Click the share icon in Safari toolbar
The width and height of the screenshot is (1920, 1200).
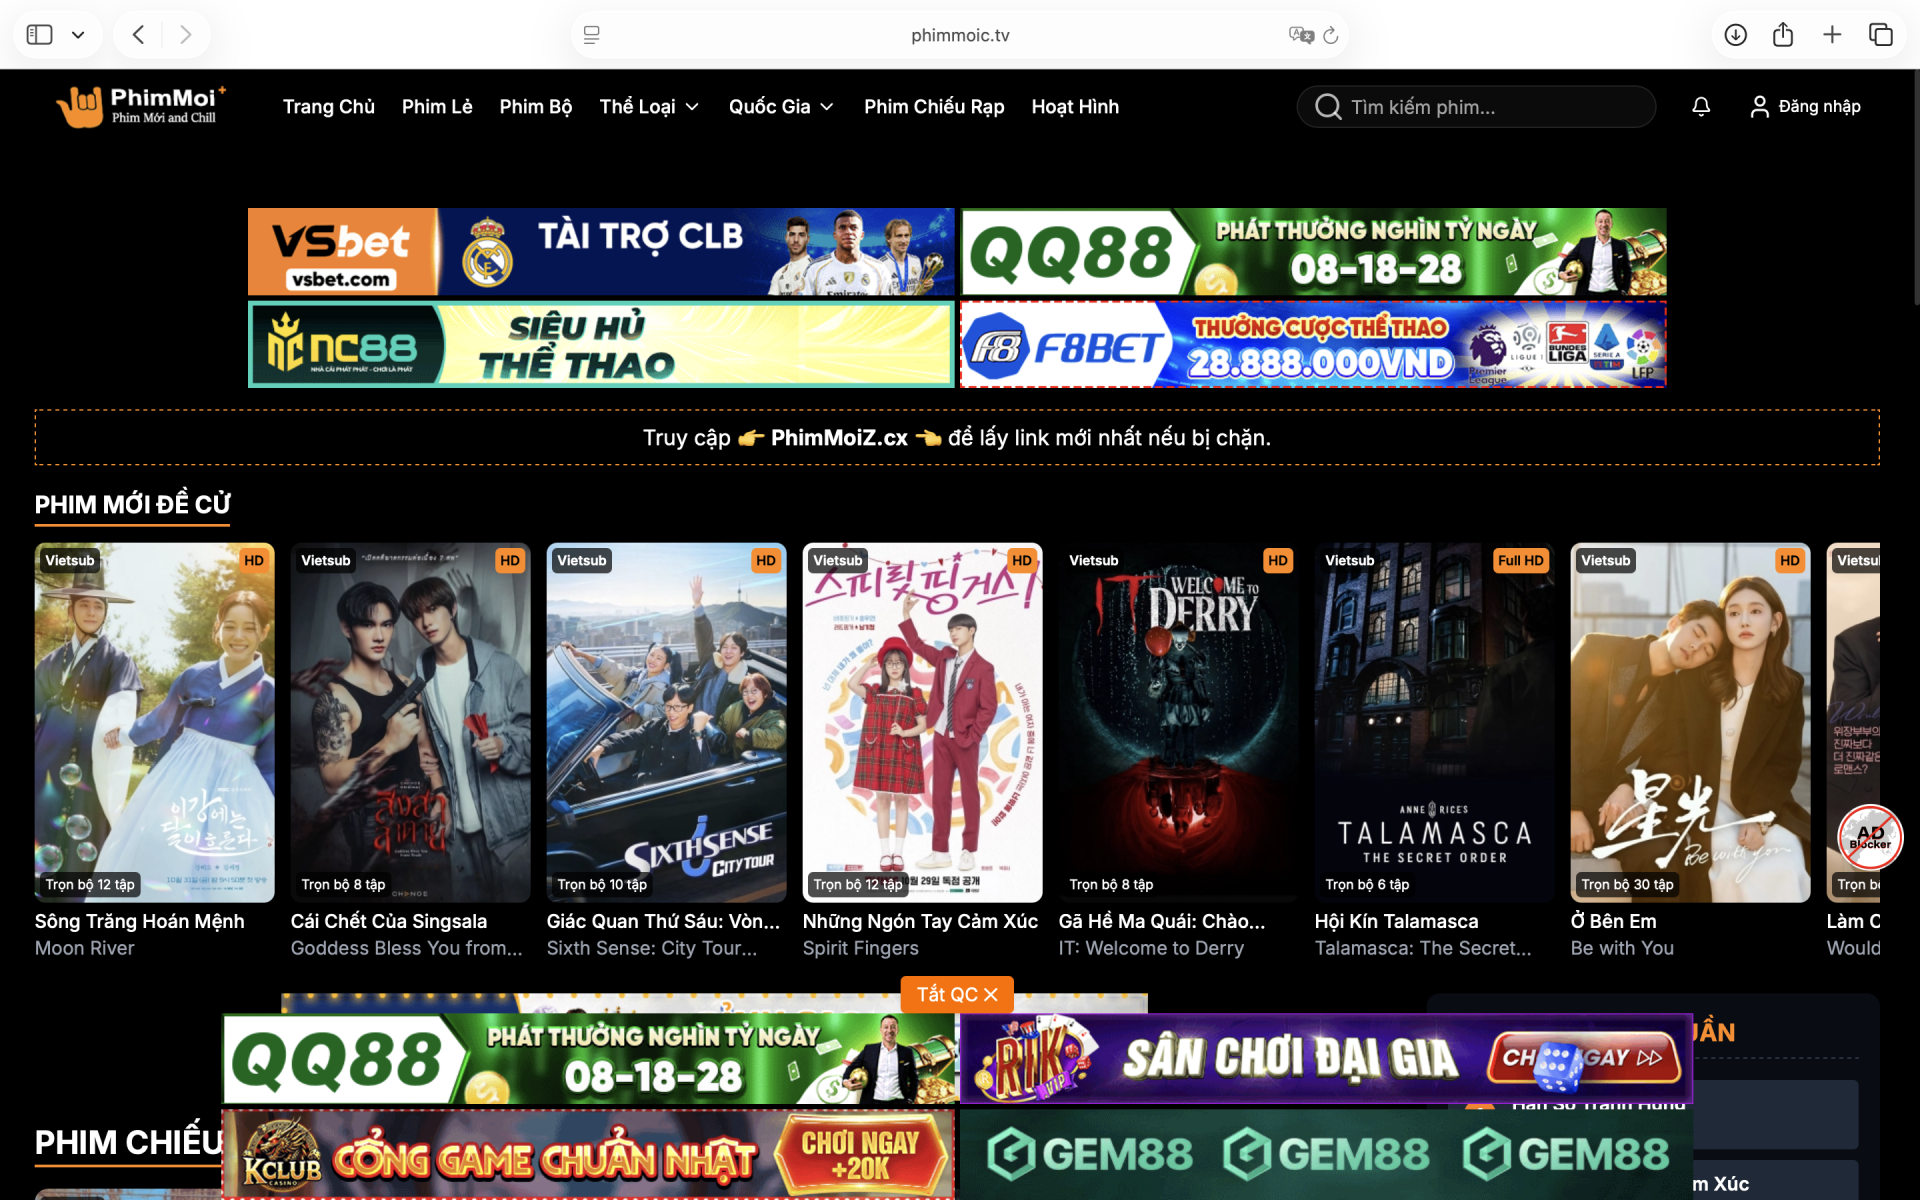click(x=1783, y=35)
